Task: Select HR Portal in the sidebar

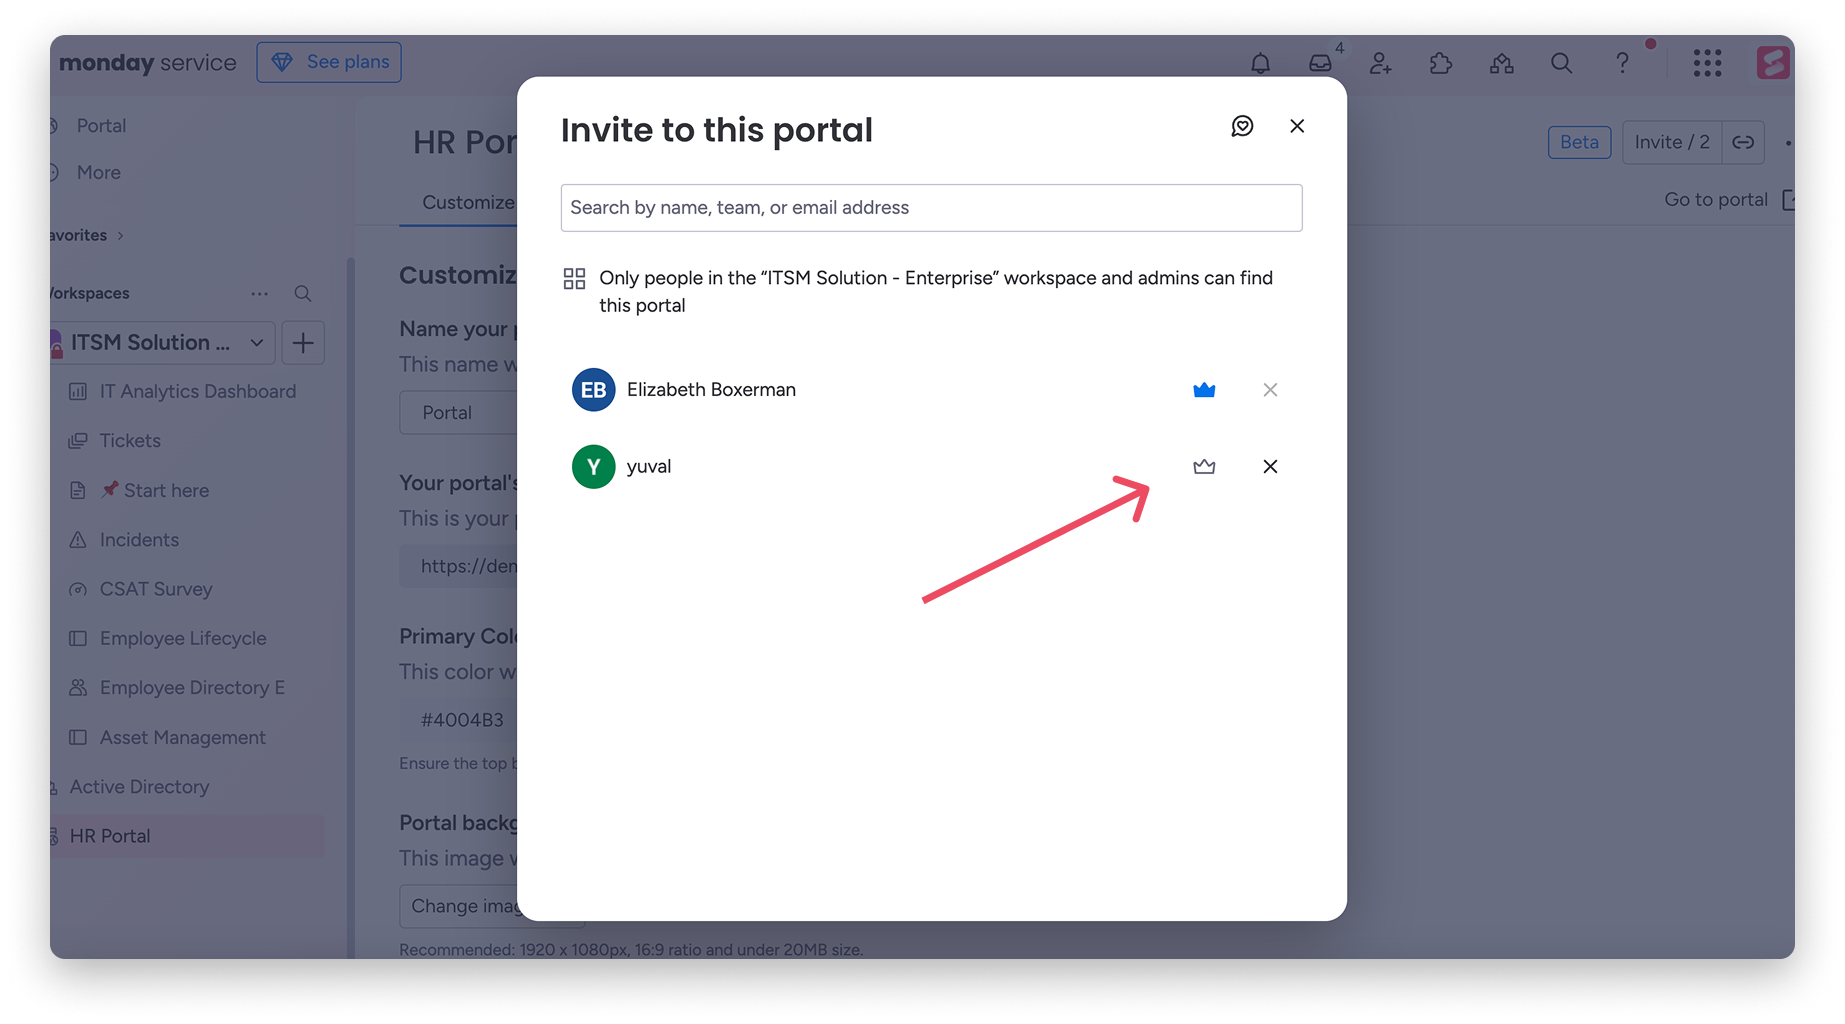Action: pyautogui.click(x=188, y=836)
